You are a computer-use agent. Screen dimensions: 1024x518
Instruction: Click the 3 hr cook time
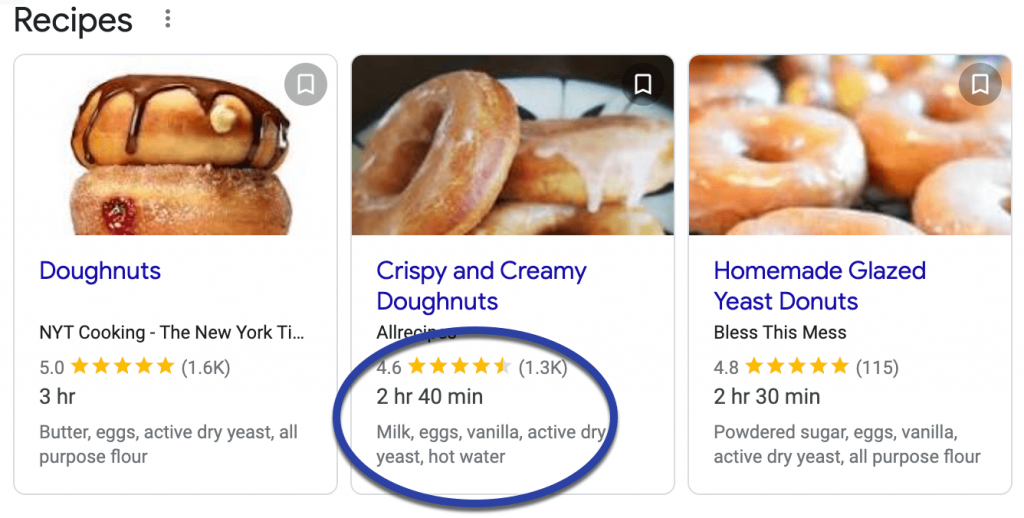[58, 397]
